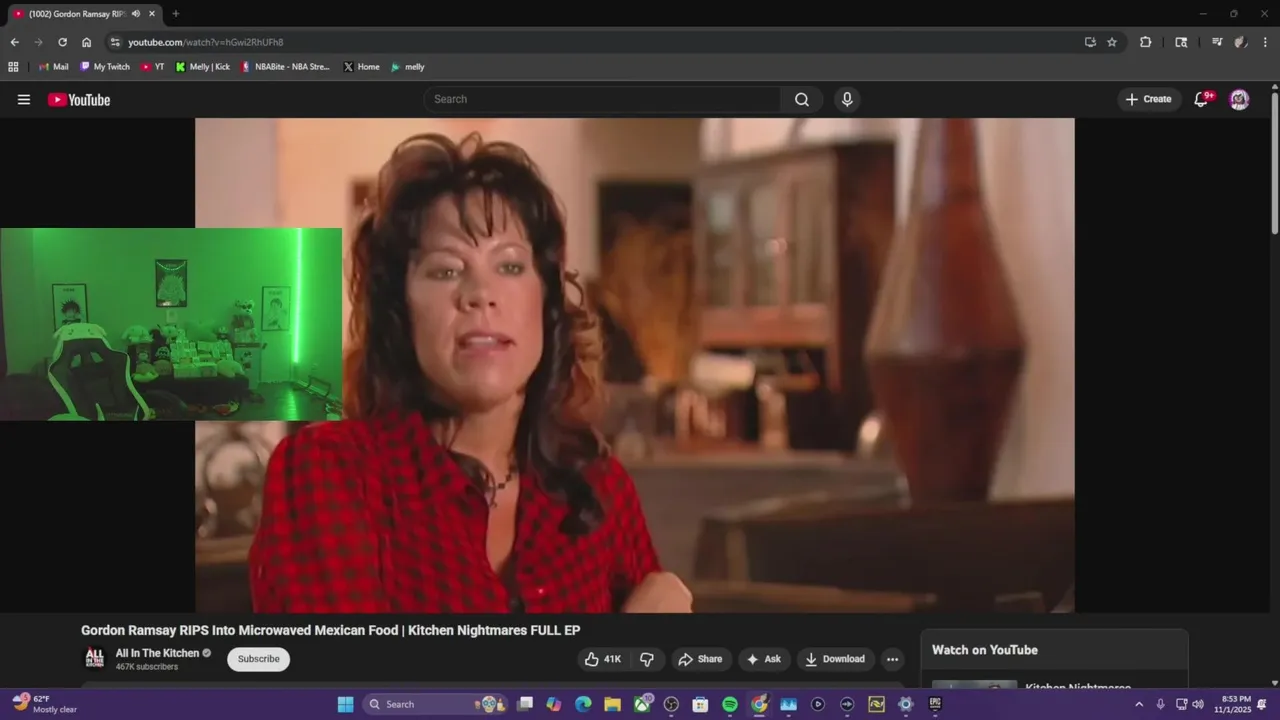Open File Explorer from taskbar
The height and width of the screenshot is (720, 1280).
click(x=612, y=704)
